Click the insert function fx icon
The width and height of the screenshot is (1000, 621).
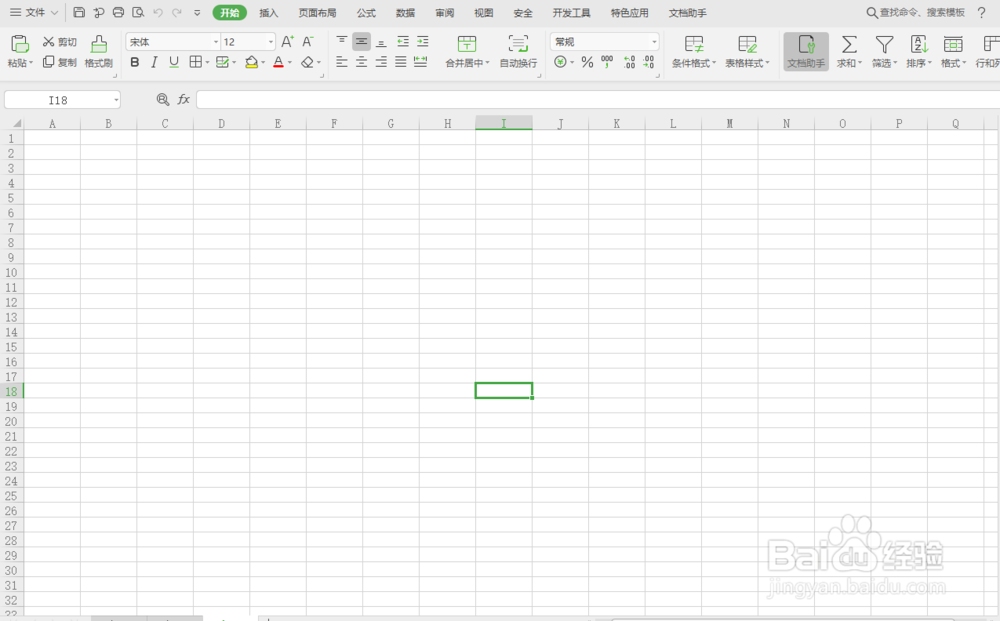(x=184, y=99)
